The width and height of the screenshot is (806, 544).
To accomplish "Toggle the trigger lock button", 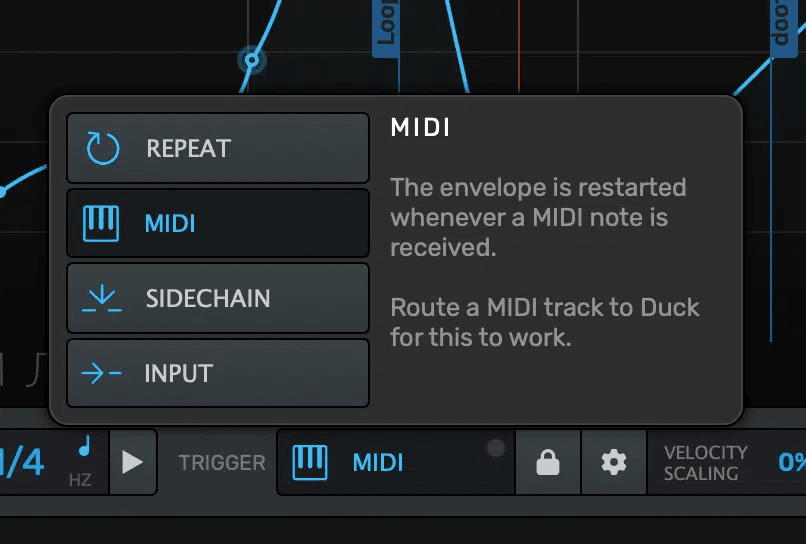I will [x=547, y=462].
